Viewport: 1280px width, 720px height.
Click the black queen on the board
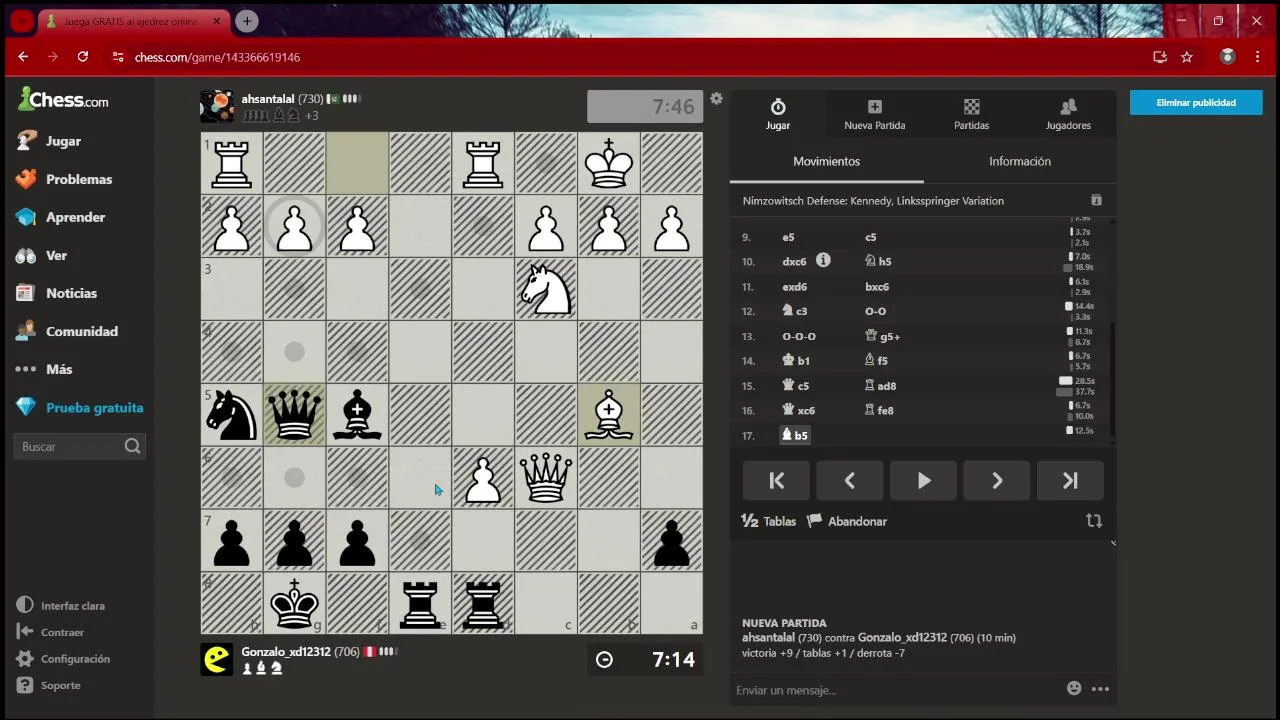pyautogui.click(x=294, y=415)
